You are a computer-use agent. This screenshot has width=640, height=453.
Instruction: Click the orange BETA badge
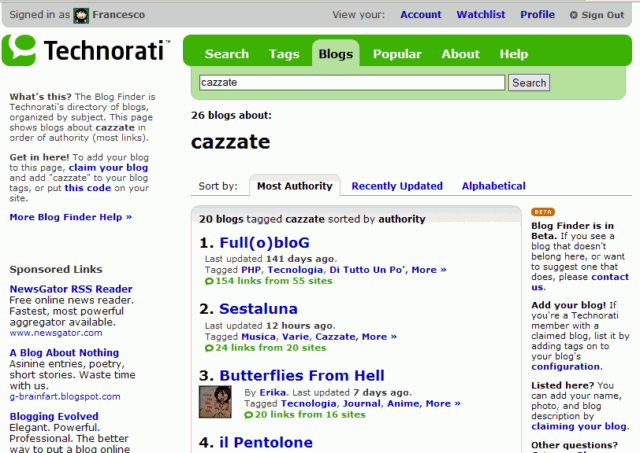[x=542, y=212]
